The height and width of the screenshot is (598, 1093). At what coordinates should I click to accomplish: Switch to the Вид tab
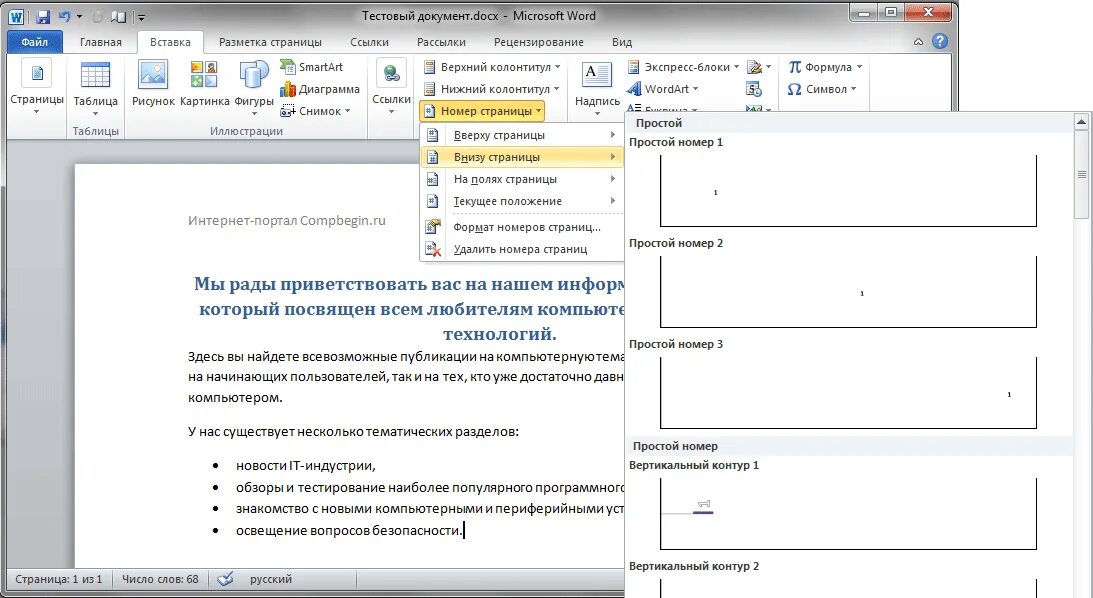click(x=622, y=42)
